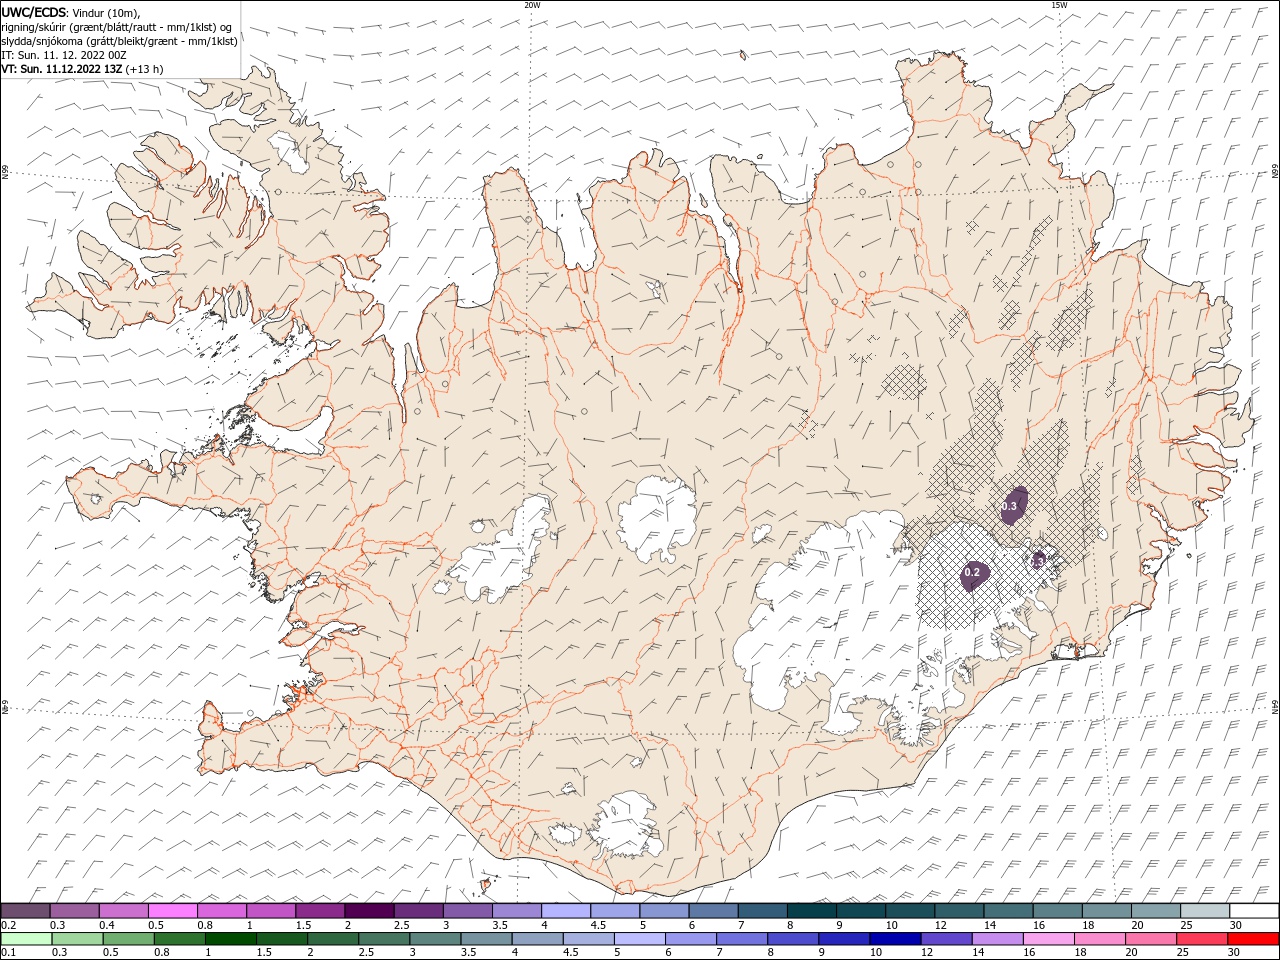Click the pale green 0.1 swatch, bottom legend row
This screenshot has height=960, width=1280.
click(26, 940)
